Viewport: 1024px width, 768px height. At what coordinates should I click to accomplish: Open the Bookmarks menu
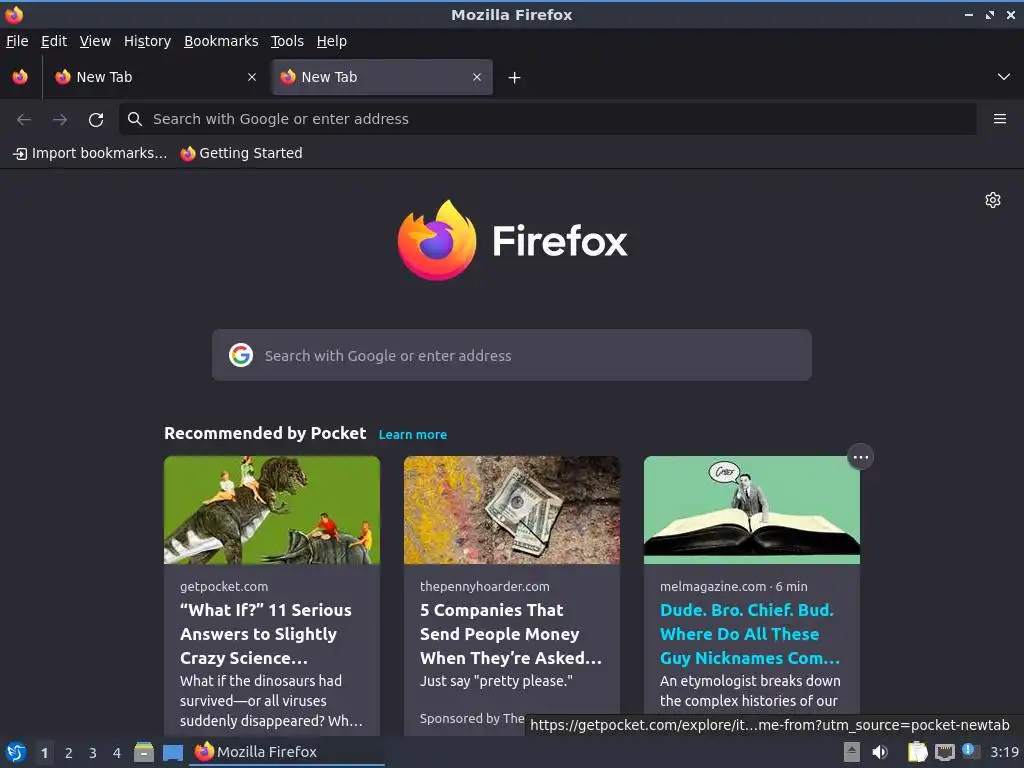[221, 41]
